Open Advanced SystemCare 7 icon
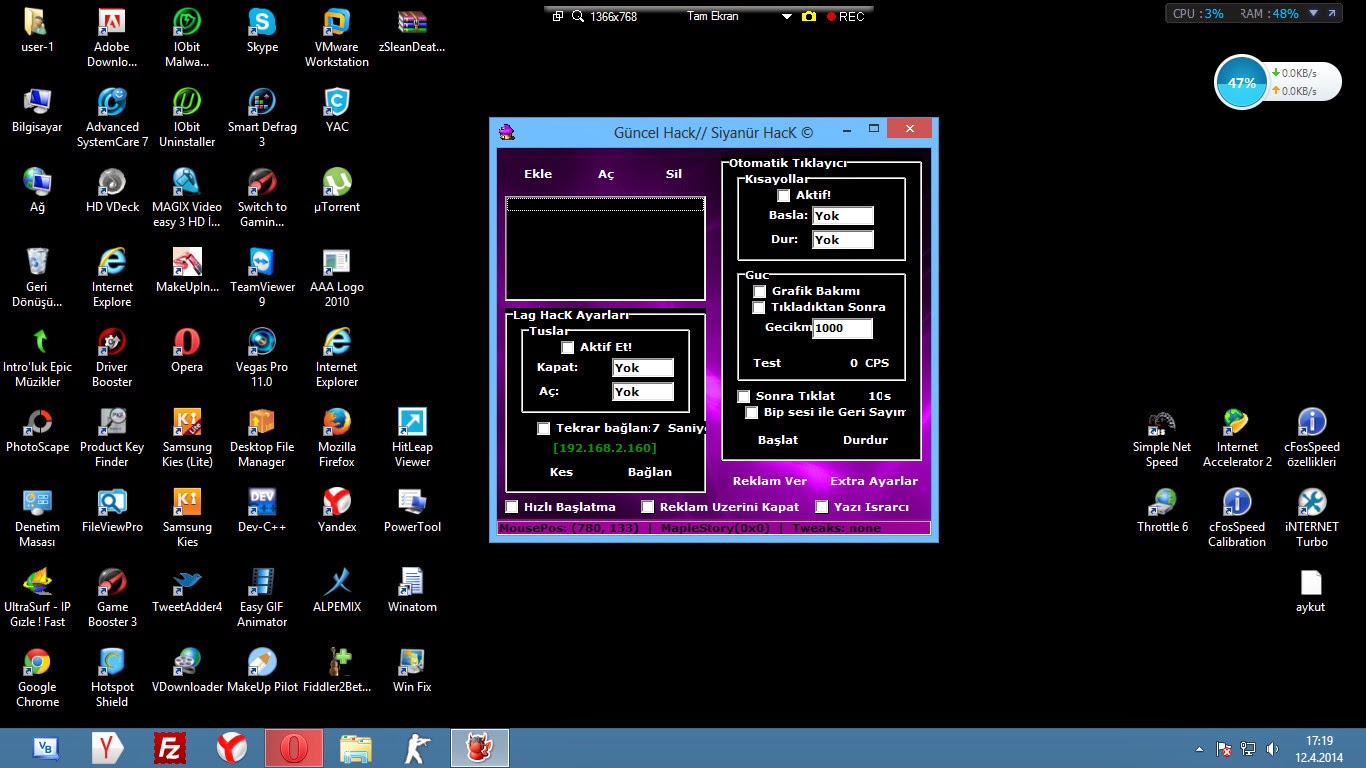The image size is (1366, 768). click(112, 117)
